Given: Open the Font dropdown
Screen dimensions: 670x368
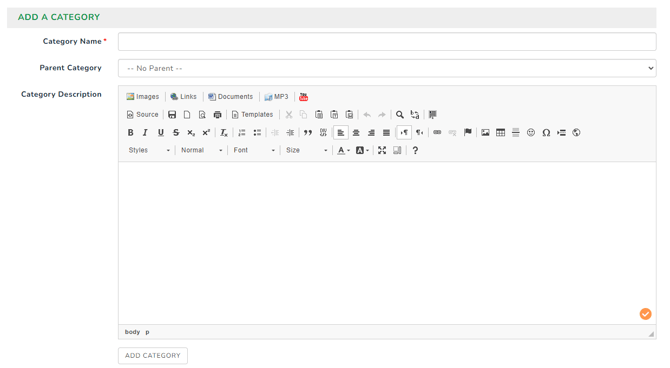Looking at the screenshot, I should (x=254, y=150).
